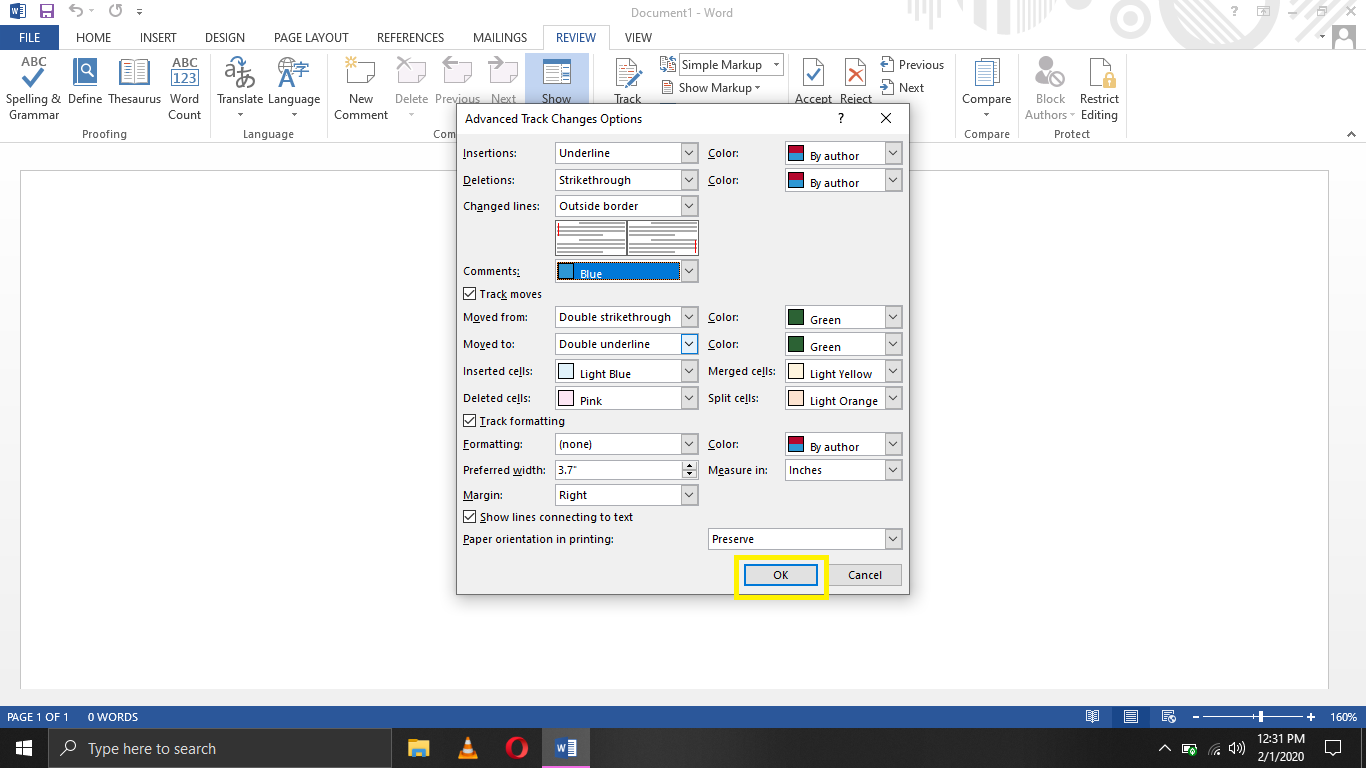Open Insertions color By author dropdown
1366x768 pixels.
pos(893,154)
